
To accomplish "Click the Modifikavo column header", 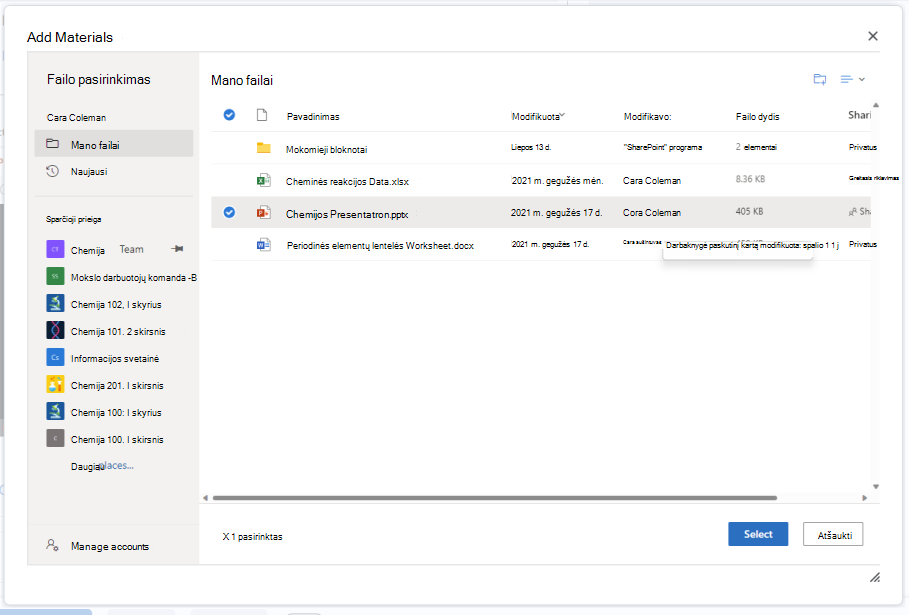I will coord(648,117).
